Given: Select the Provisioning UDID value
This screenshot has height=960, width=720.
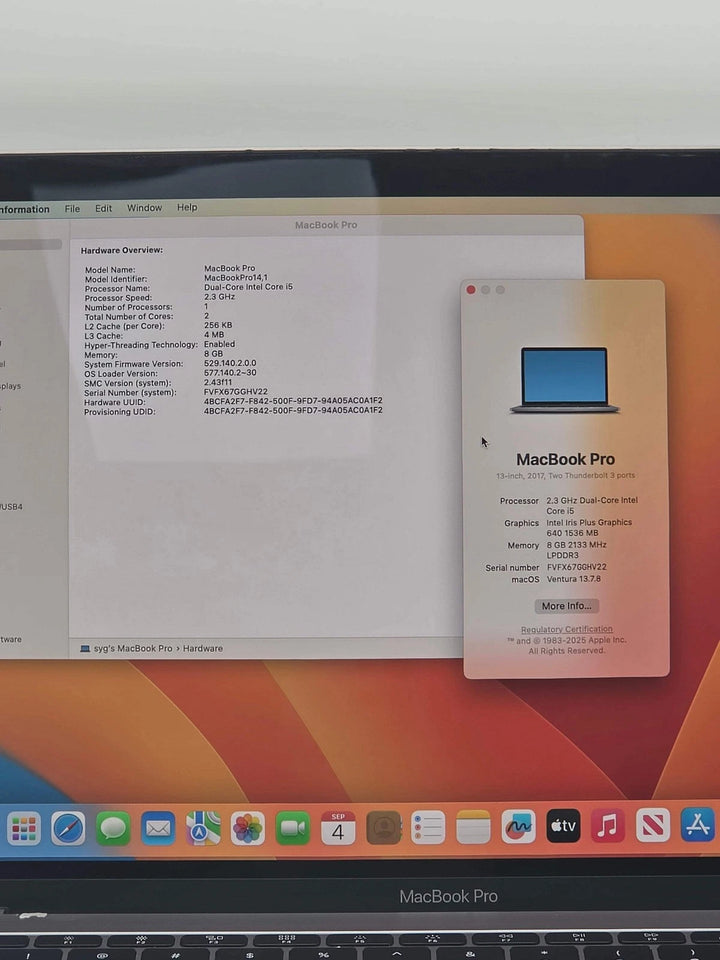Looking at the screenshot, I should pyautogui.click(x=293, y=410).
